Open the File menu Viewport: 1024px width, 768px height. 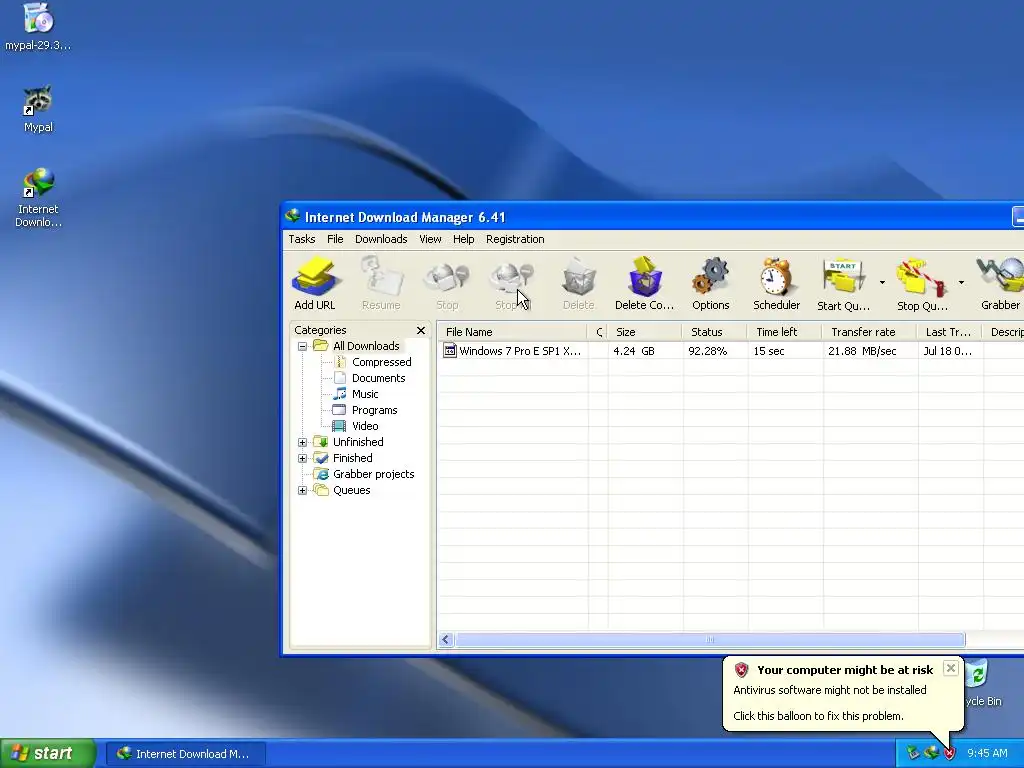click(x=335, y=239)
